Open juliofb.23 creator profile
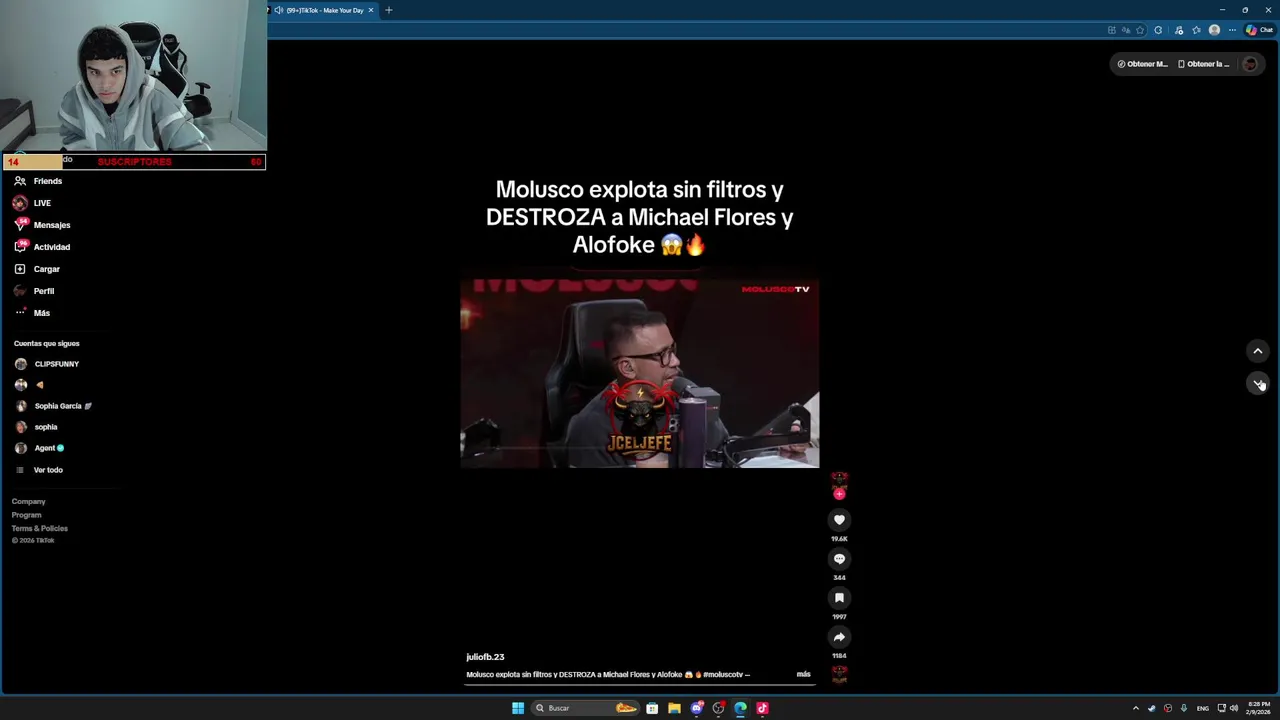This screenshot has width=1280, height=720. click(x=485, y=657)
